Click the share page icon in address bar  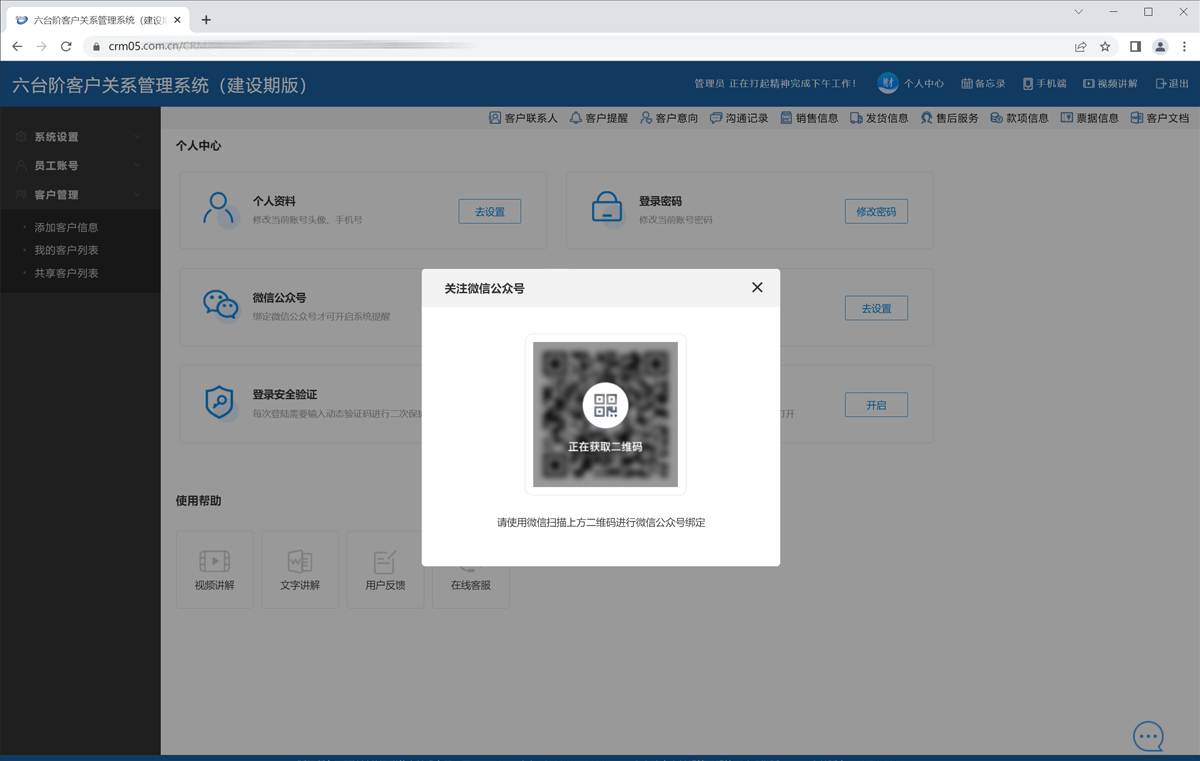(1081, 46)
